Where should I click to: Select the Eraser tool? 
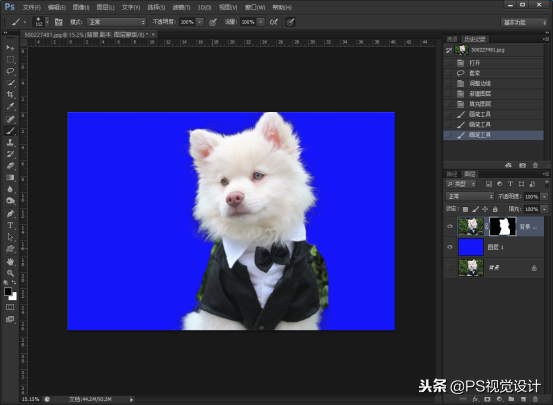pyautogui.click(x=10, y=166)
